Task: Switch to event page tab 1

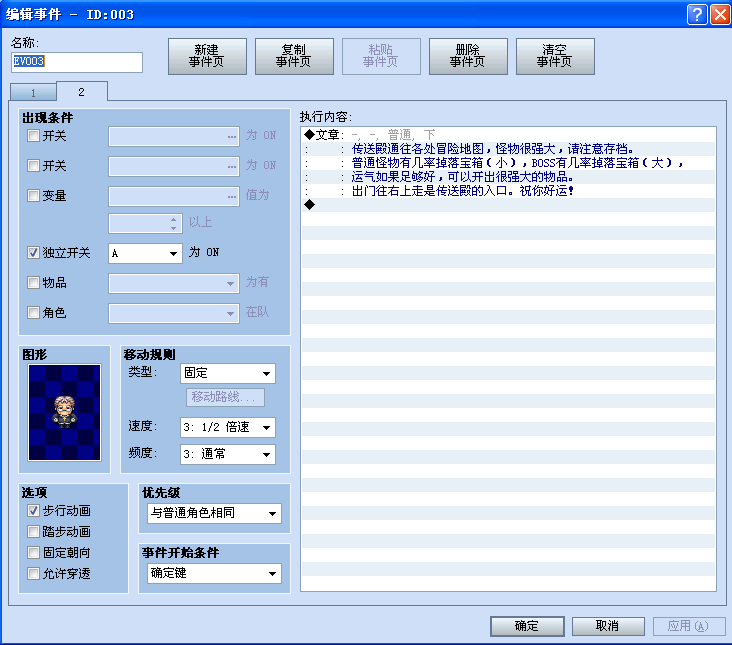Action: [x=33, y=92]
